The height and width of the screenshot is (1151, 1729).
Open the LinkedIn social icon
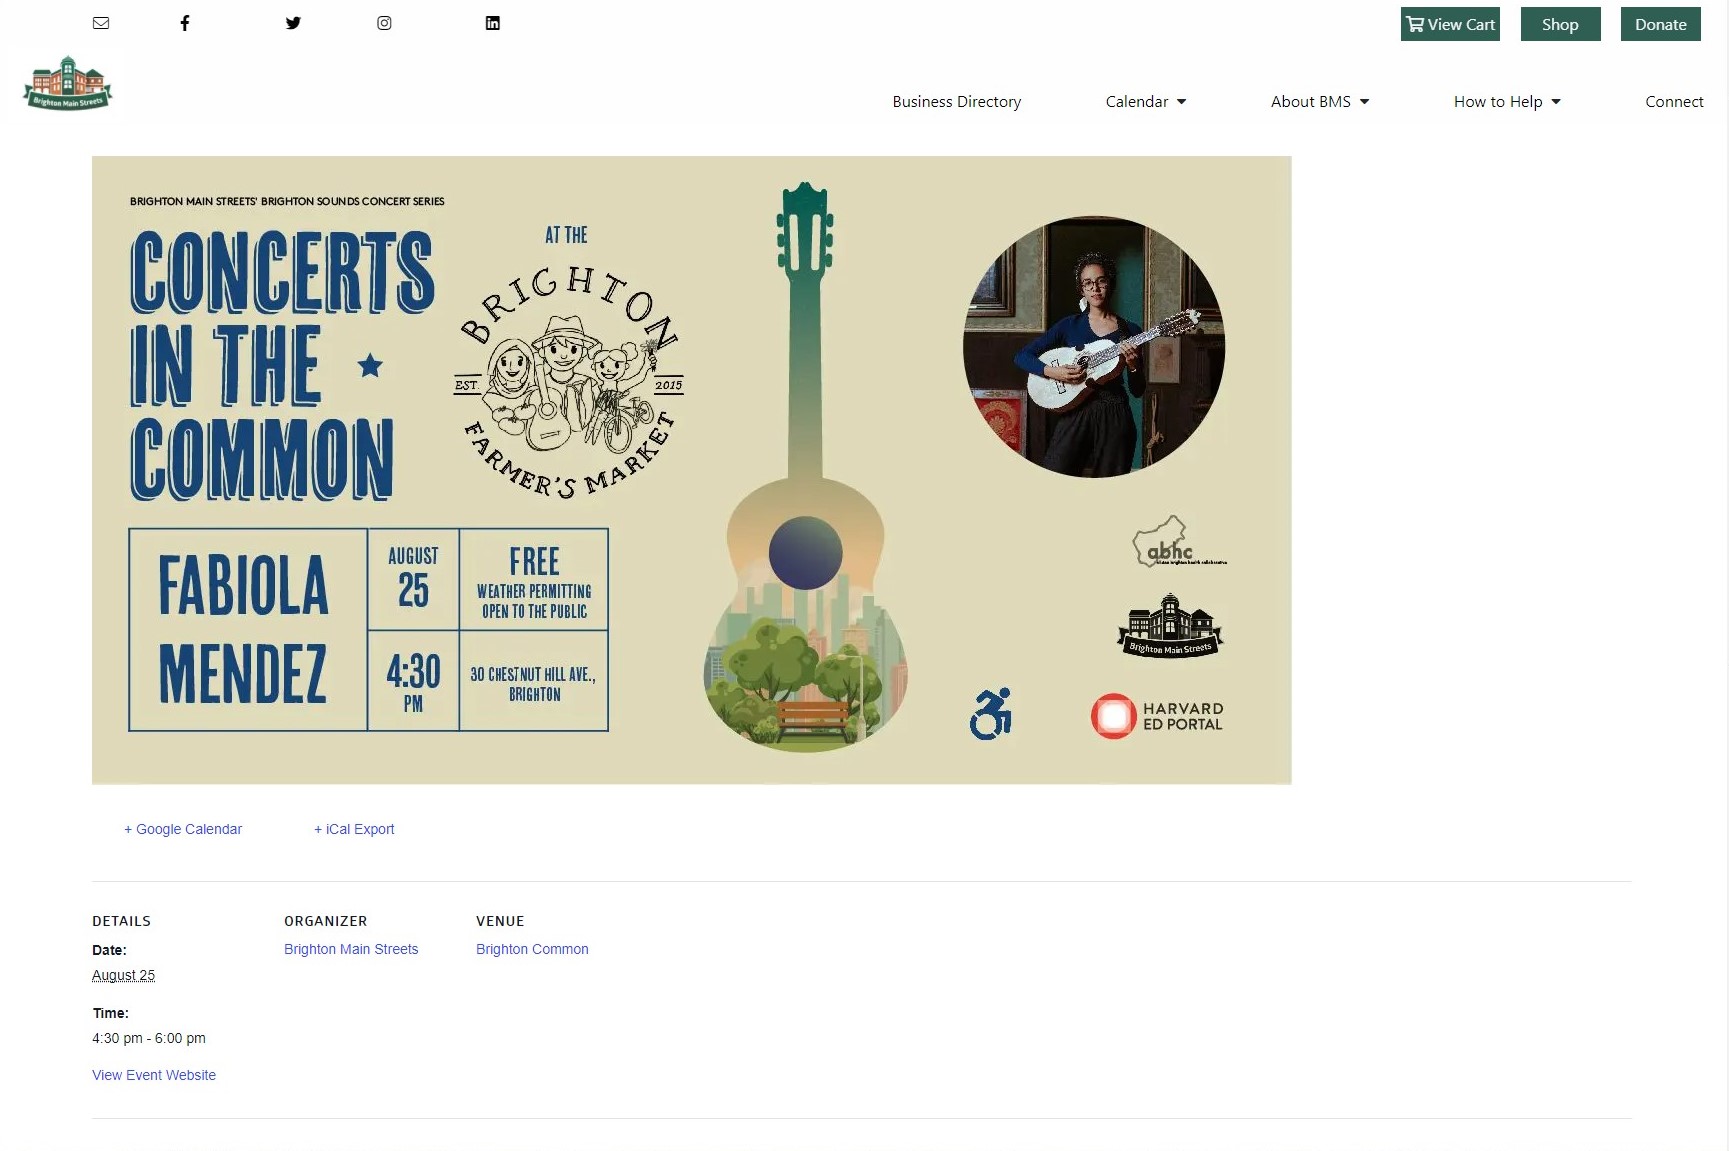[x=493, y=23]
